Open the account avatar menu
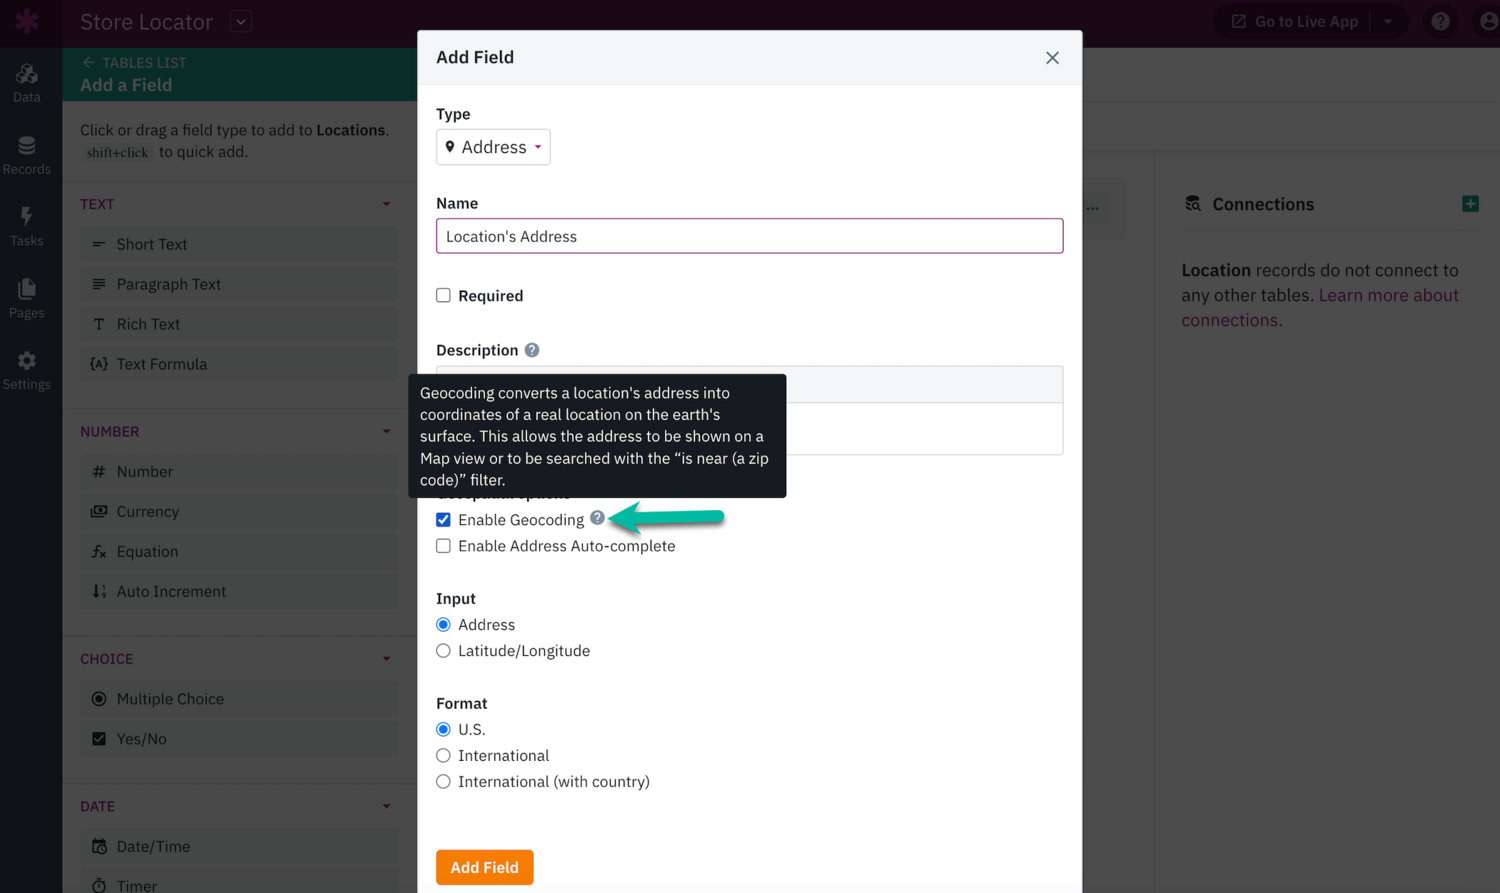The image size is (1500, 893). click(1489, 21)
